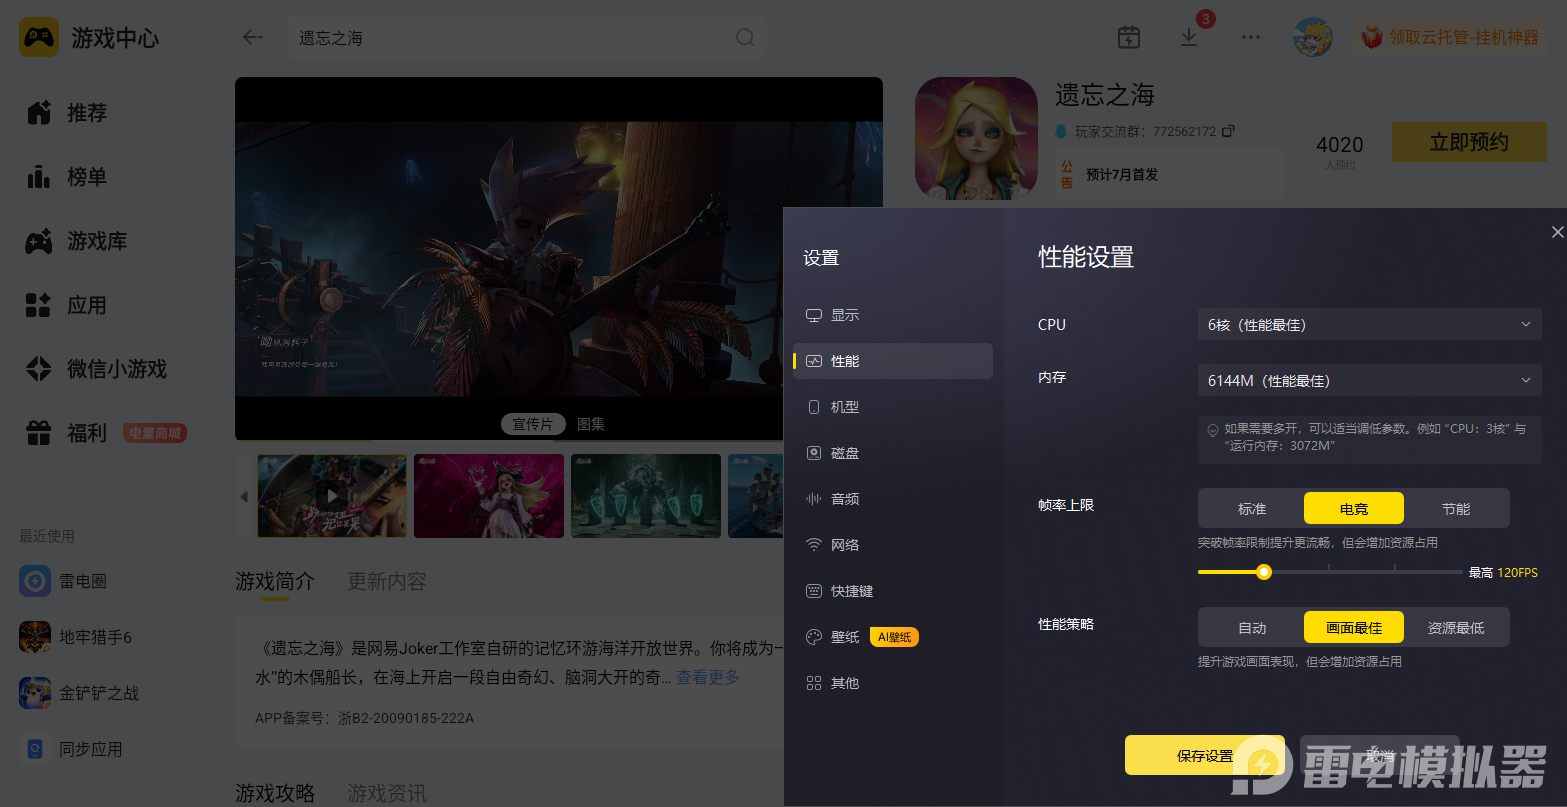Click 保存设置 to save settings
1567x807 pixels.
pyautogui.click(x=1204, y=756)
